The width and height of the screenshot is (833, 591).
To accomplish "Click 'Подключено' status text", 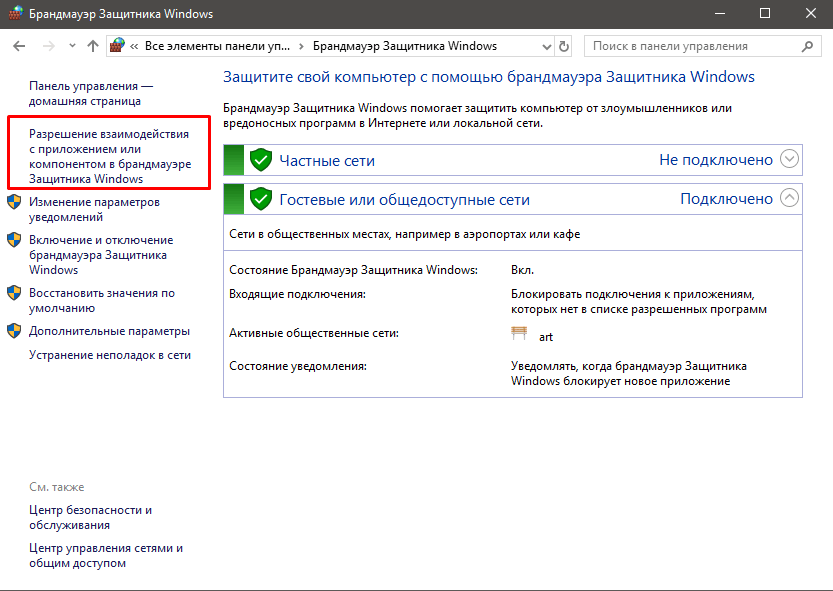I will [726, 199].
